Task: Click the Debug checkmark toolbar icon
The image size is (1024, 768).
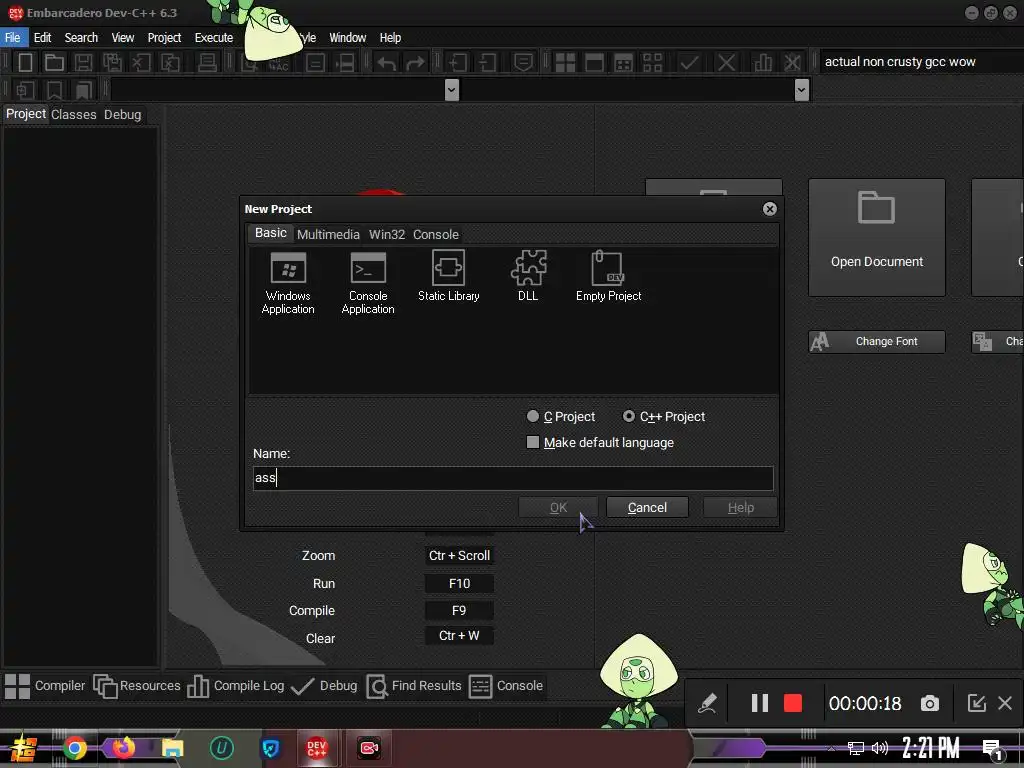Action: pyautogui.click(x=689, y=63)
